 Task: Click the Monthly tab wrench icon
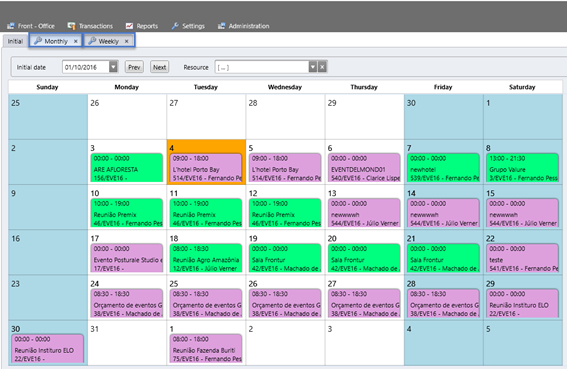click(x=38, y=41)
